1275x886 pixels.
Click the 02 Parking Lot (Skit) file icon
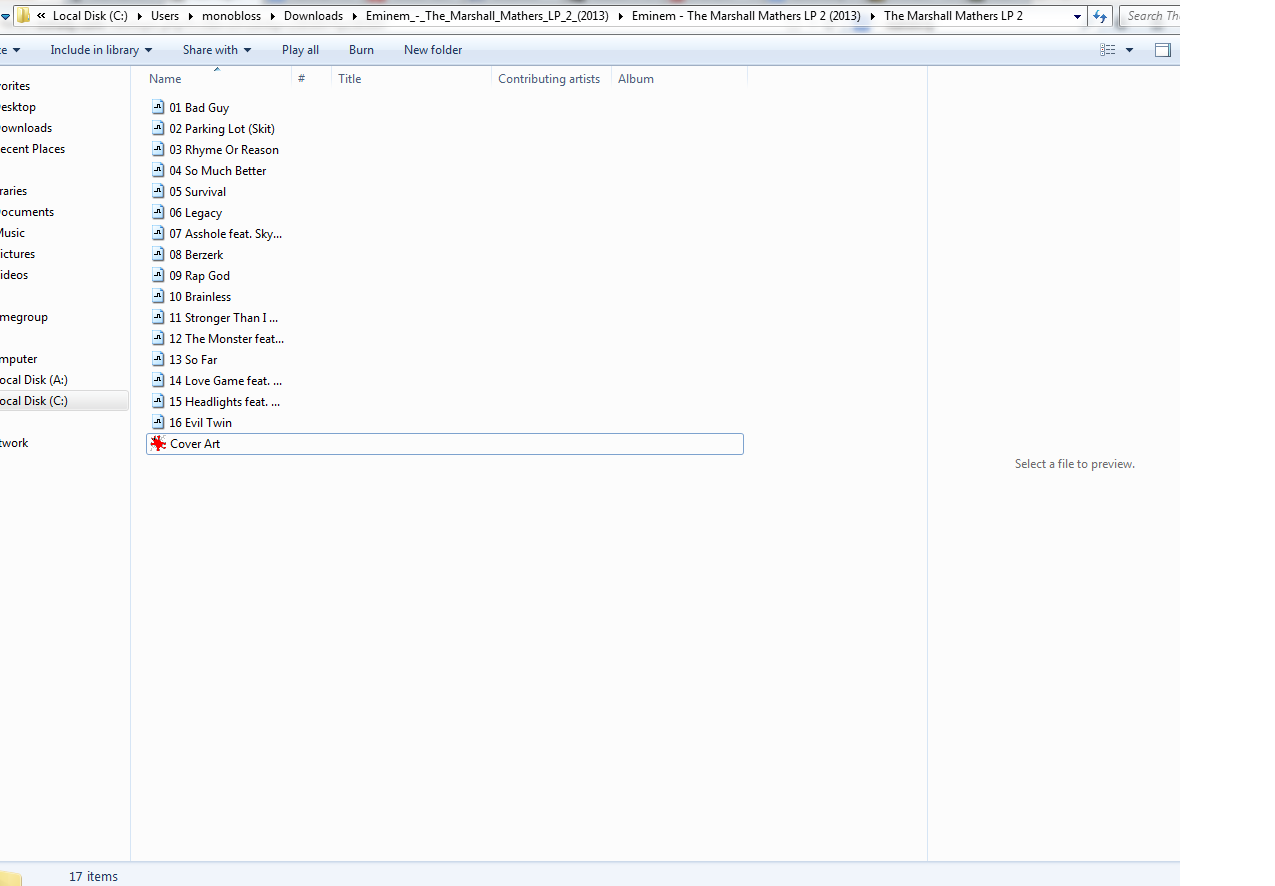point(158,128)
